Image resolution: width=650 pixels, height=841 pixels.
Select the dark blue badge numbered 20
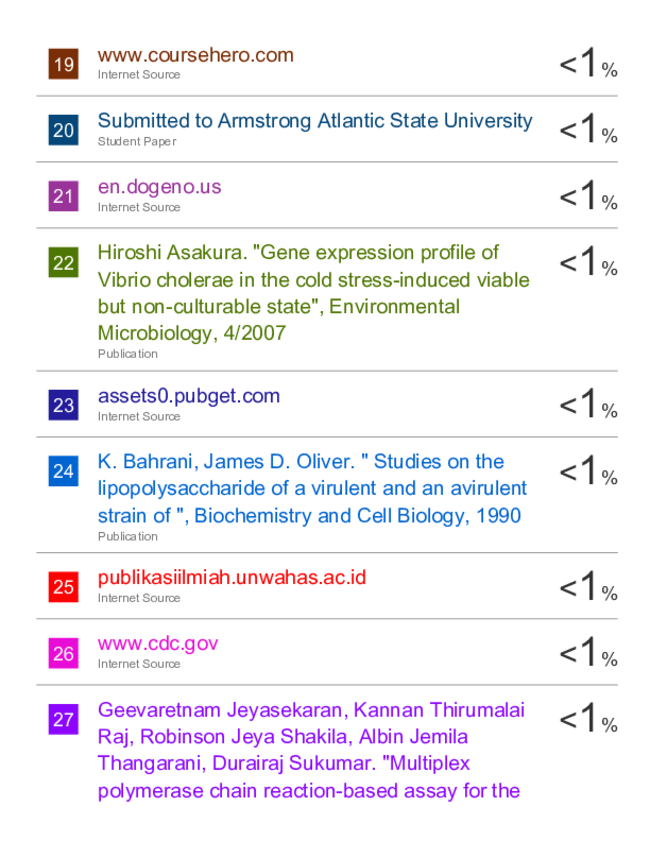tap(63, 130)
